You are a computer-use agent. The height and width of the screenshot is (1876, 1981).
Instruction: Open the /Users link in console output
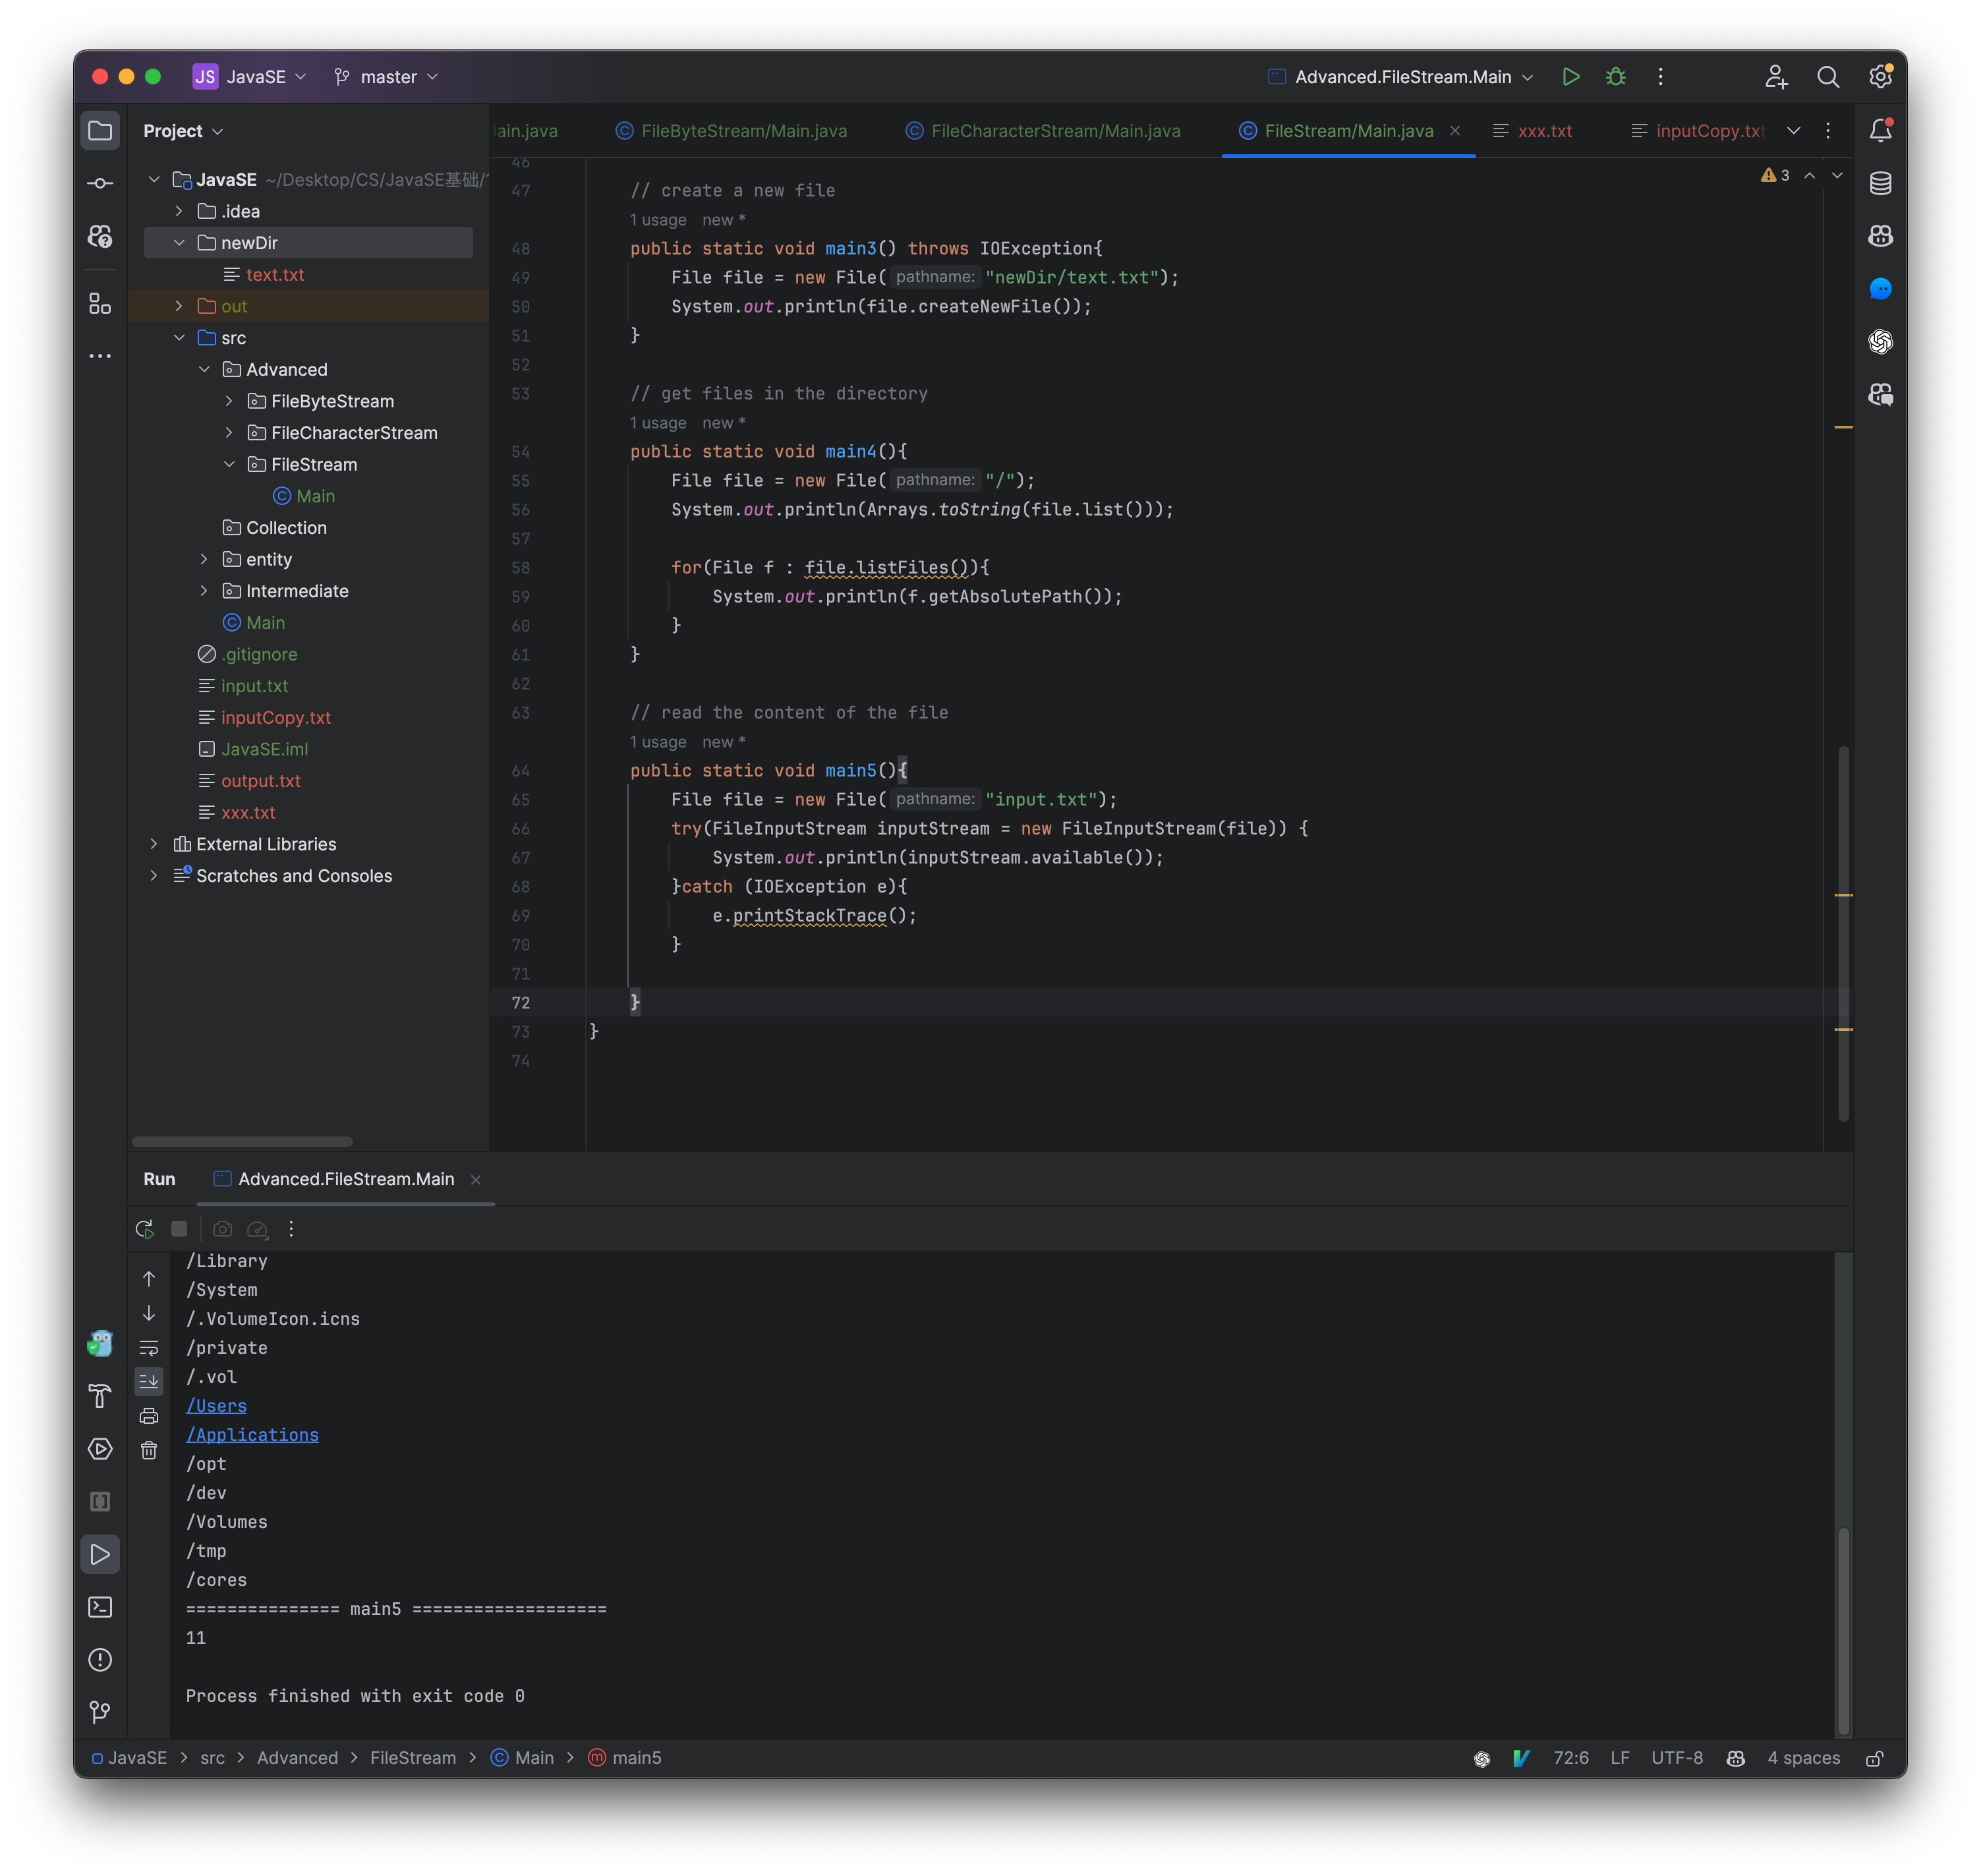pos(216,1405)
